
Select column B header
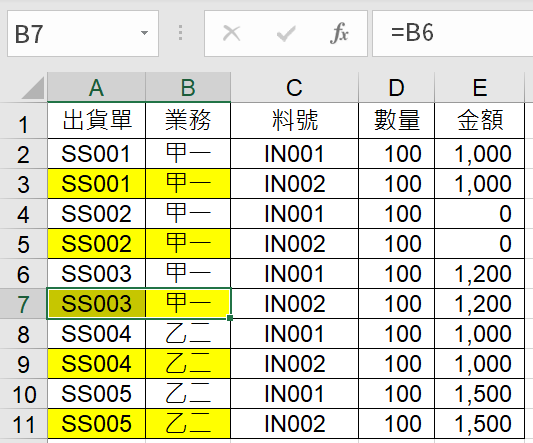188,87
